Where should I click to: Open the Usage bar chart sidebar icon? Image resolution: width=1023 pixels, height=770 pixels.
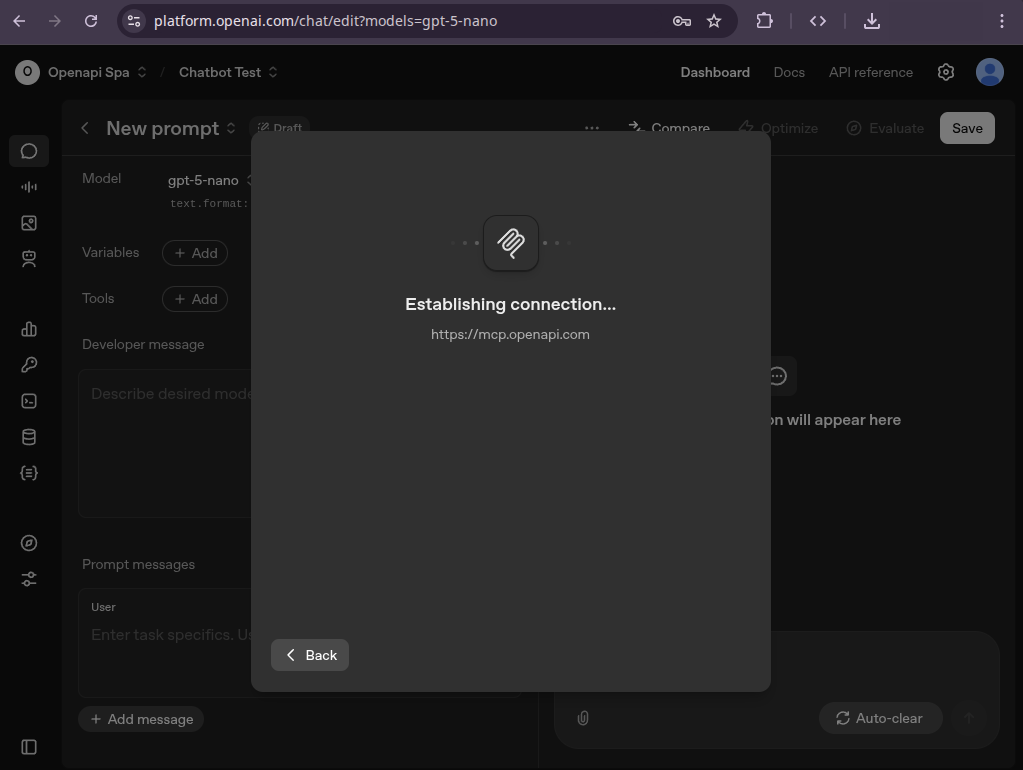(29, 329)
